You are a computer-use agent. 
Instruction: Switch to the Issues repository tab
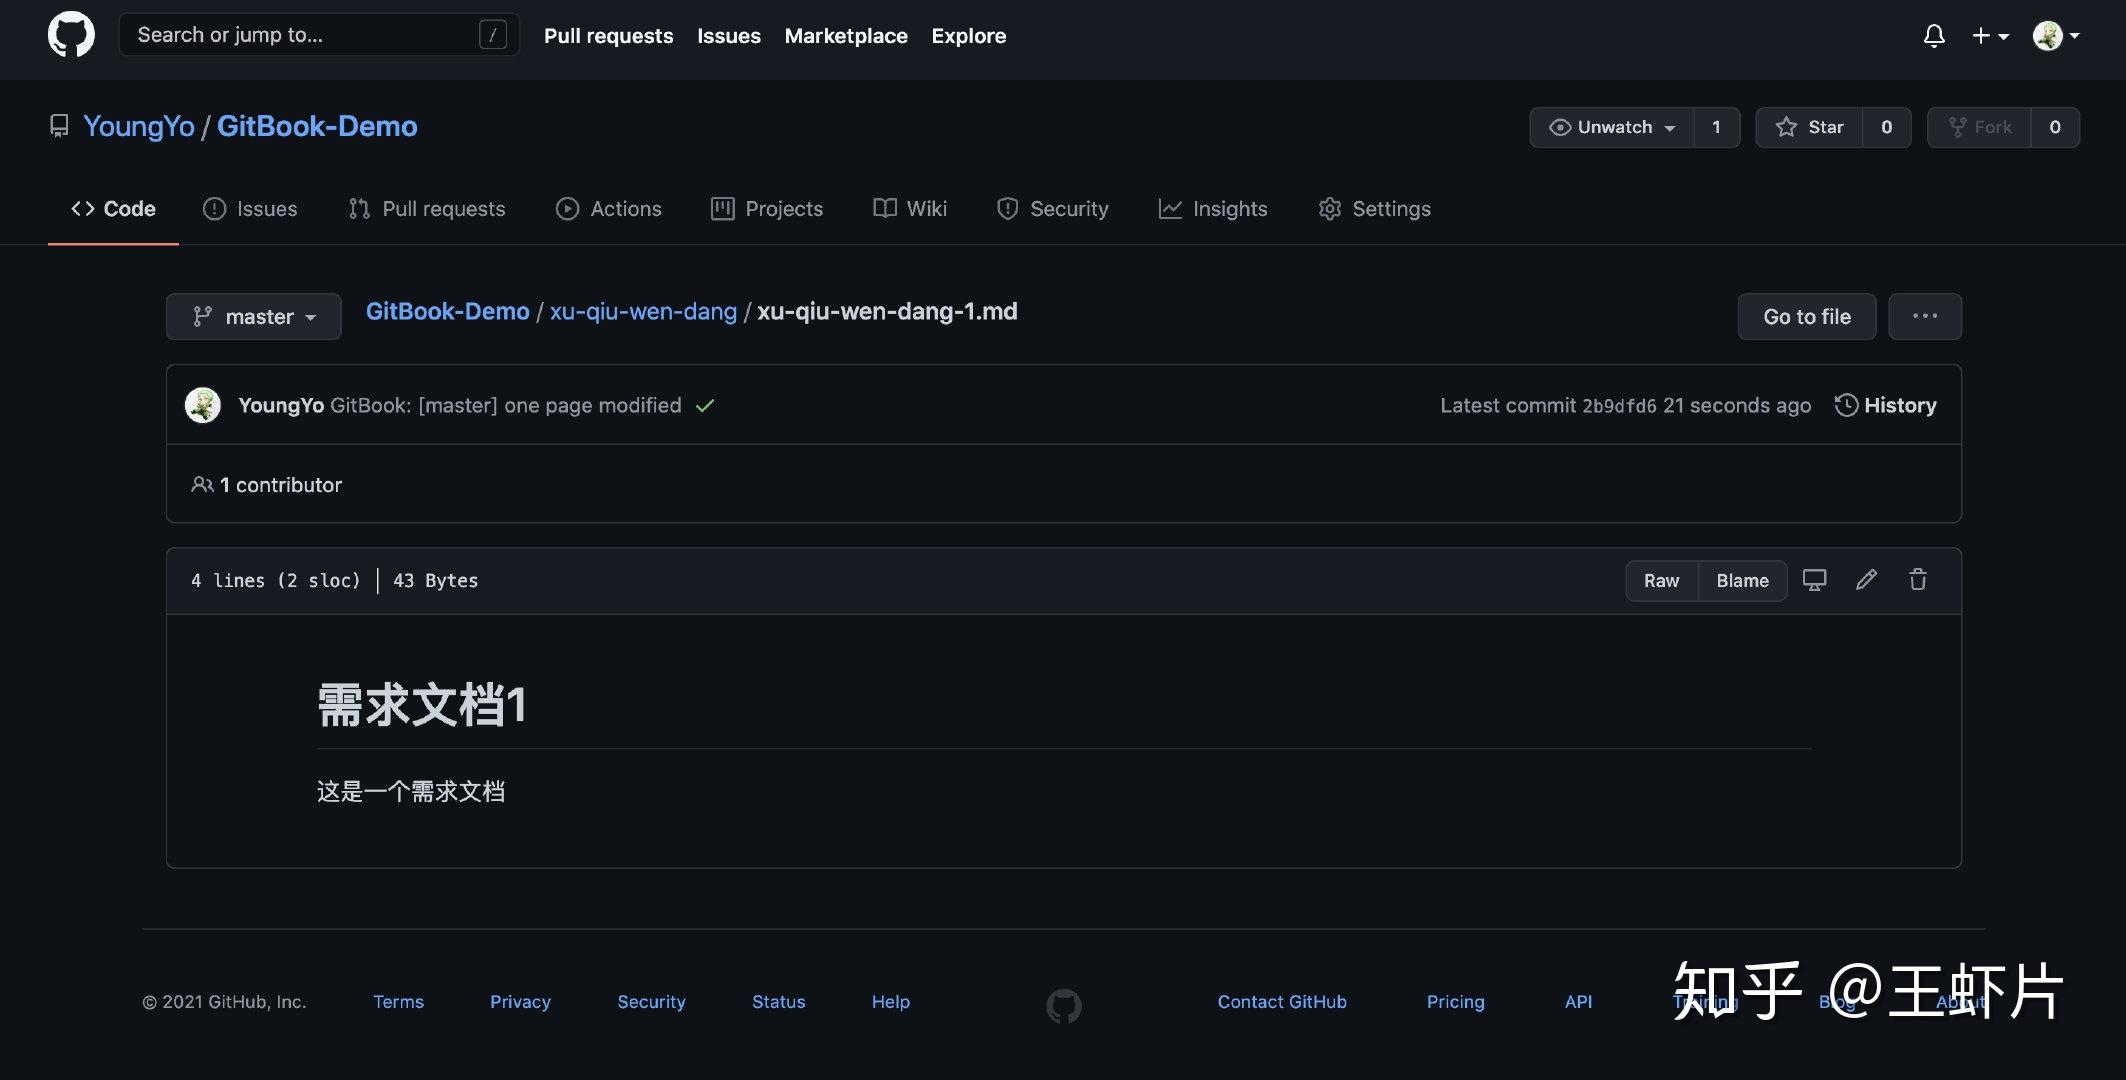click(x=250, y=209)
